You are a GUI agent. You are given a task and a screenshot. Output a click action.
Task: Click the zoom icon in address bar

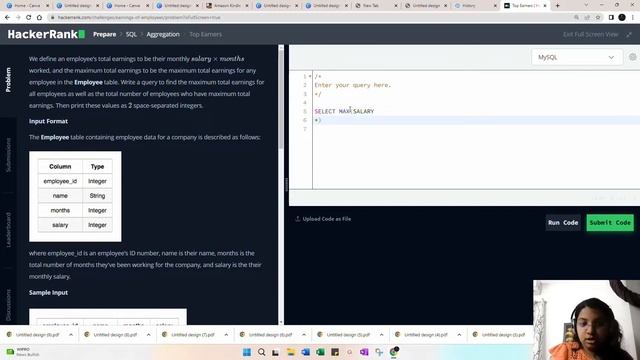[x=576, y=18]
